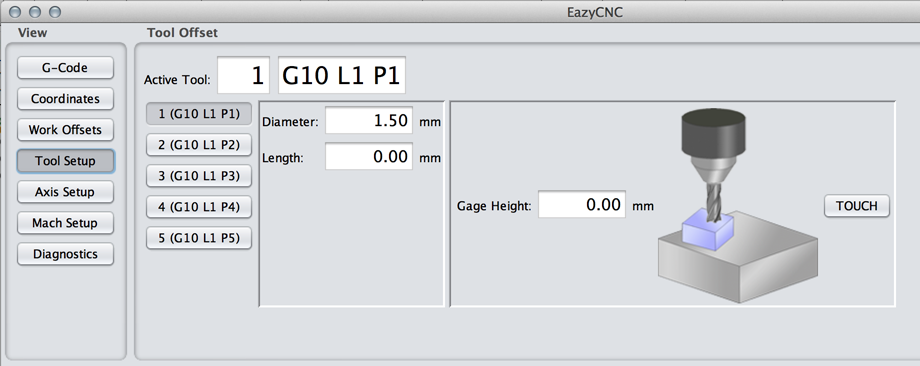Select tool 2 (G10 L1 P2)
Viewport: 920px width, 366px height.
click(x=199, y=145)
